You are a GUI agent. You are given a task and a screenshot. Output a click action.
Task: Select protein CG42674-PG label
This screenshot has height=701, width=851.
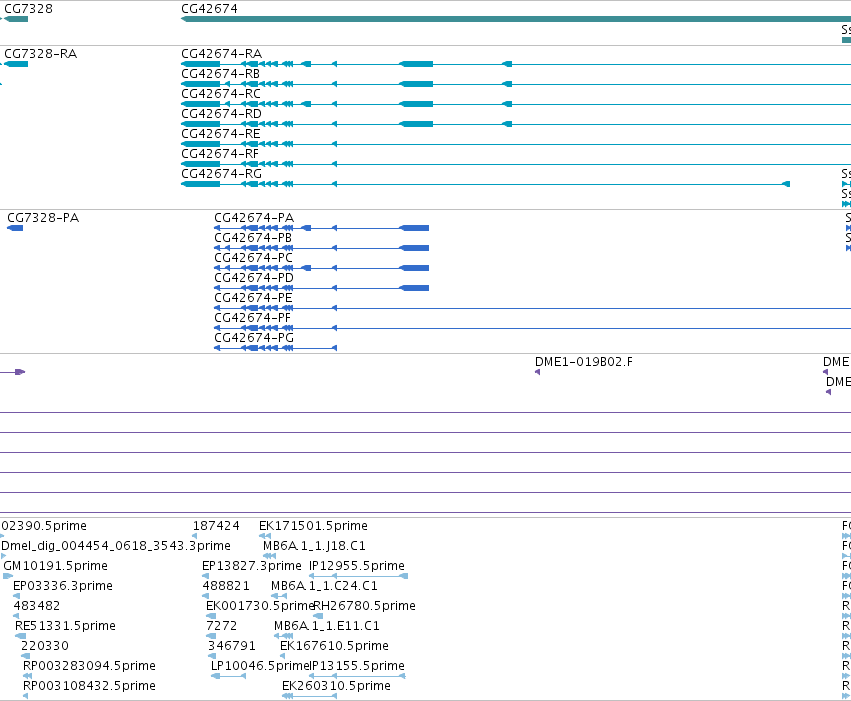click(254, 338)
